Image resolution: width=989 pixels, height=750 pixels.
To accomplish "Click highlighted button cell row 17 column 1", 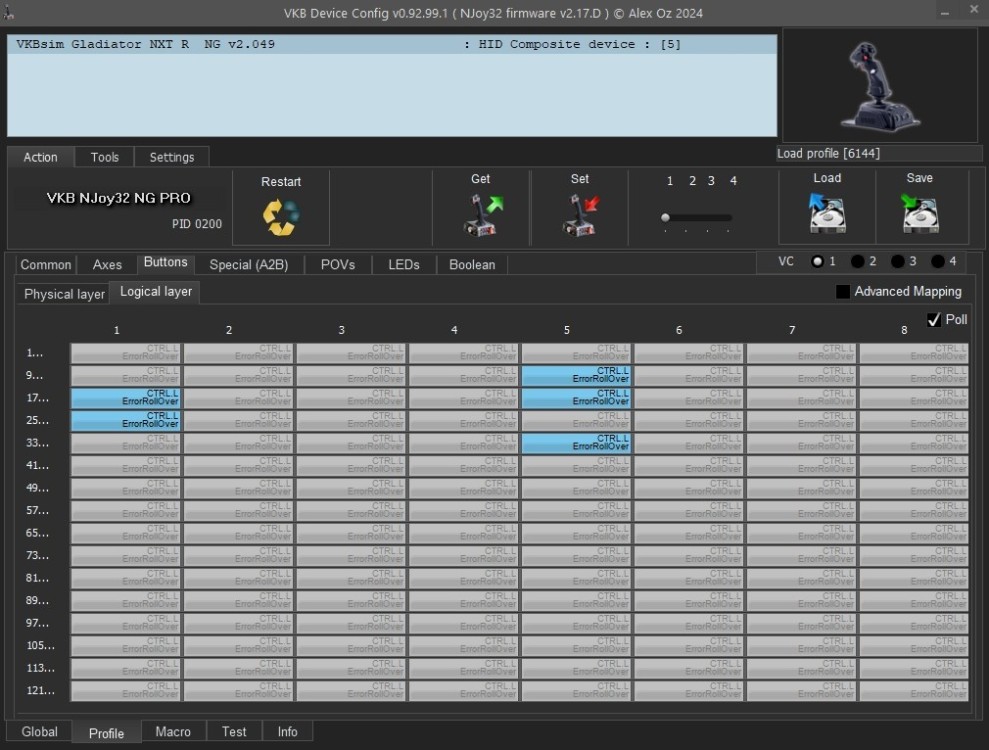I will (125, 398).
